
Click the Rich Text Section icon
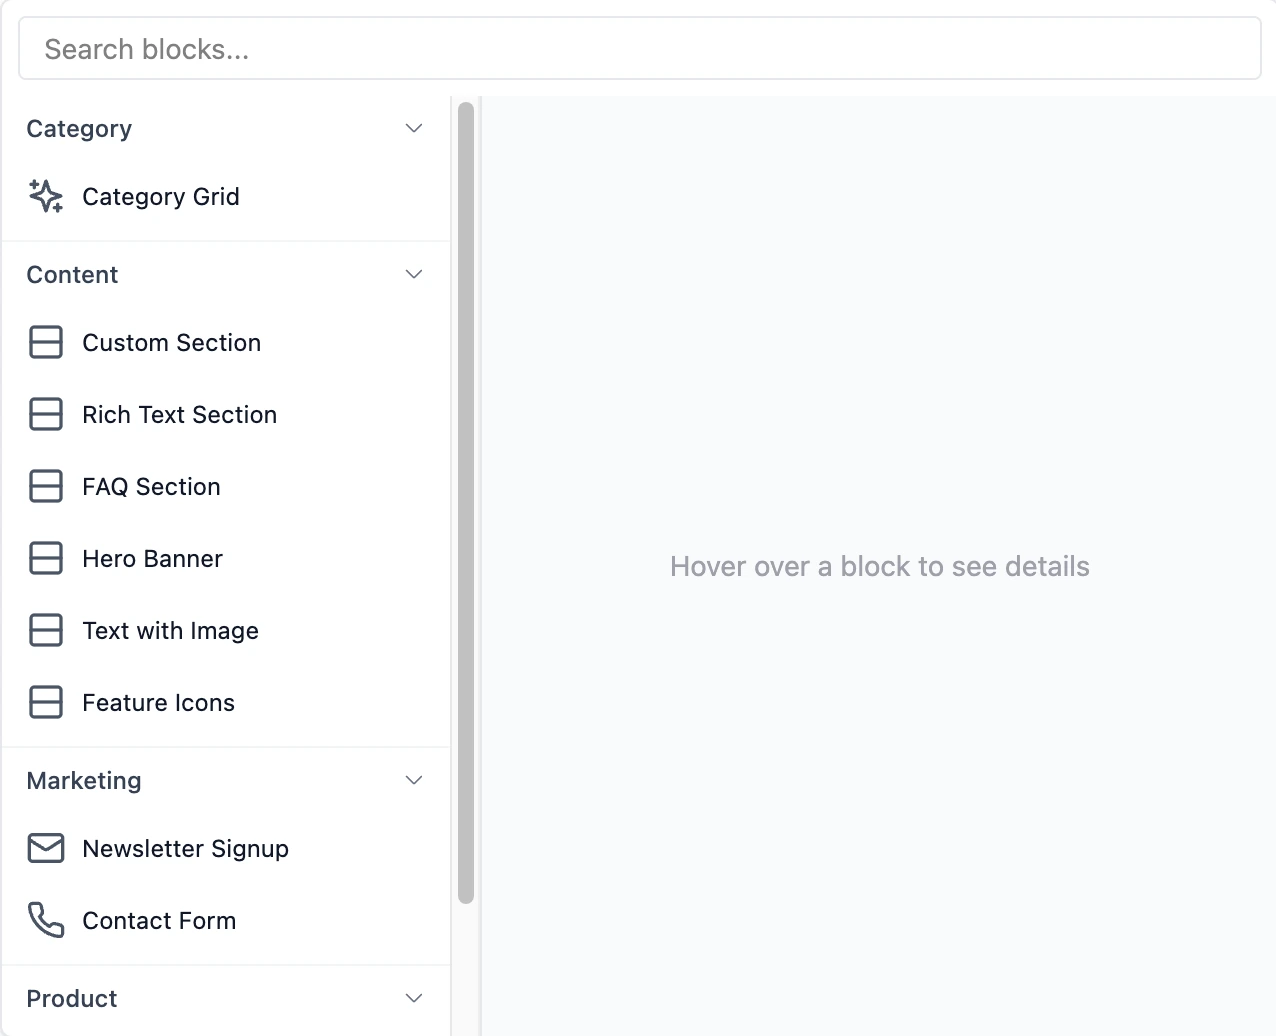click(x=45, y=414)
